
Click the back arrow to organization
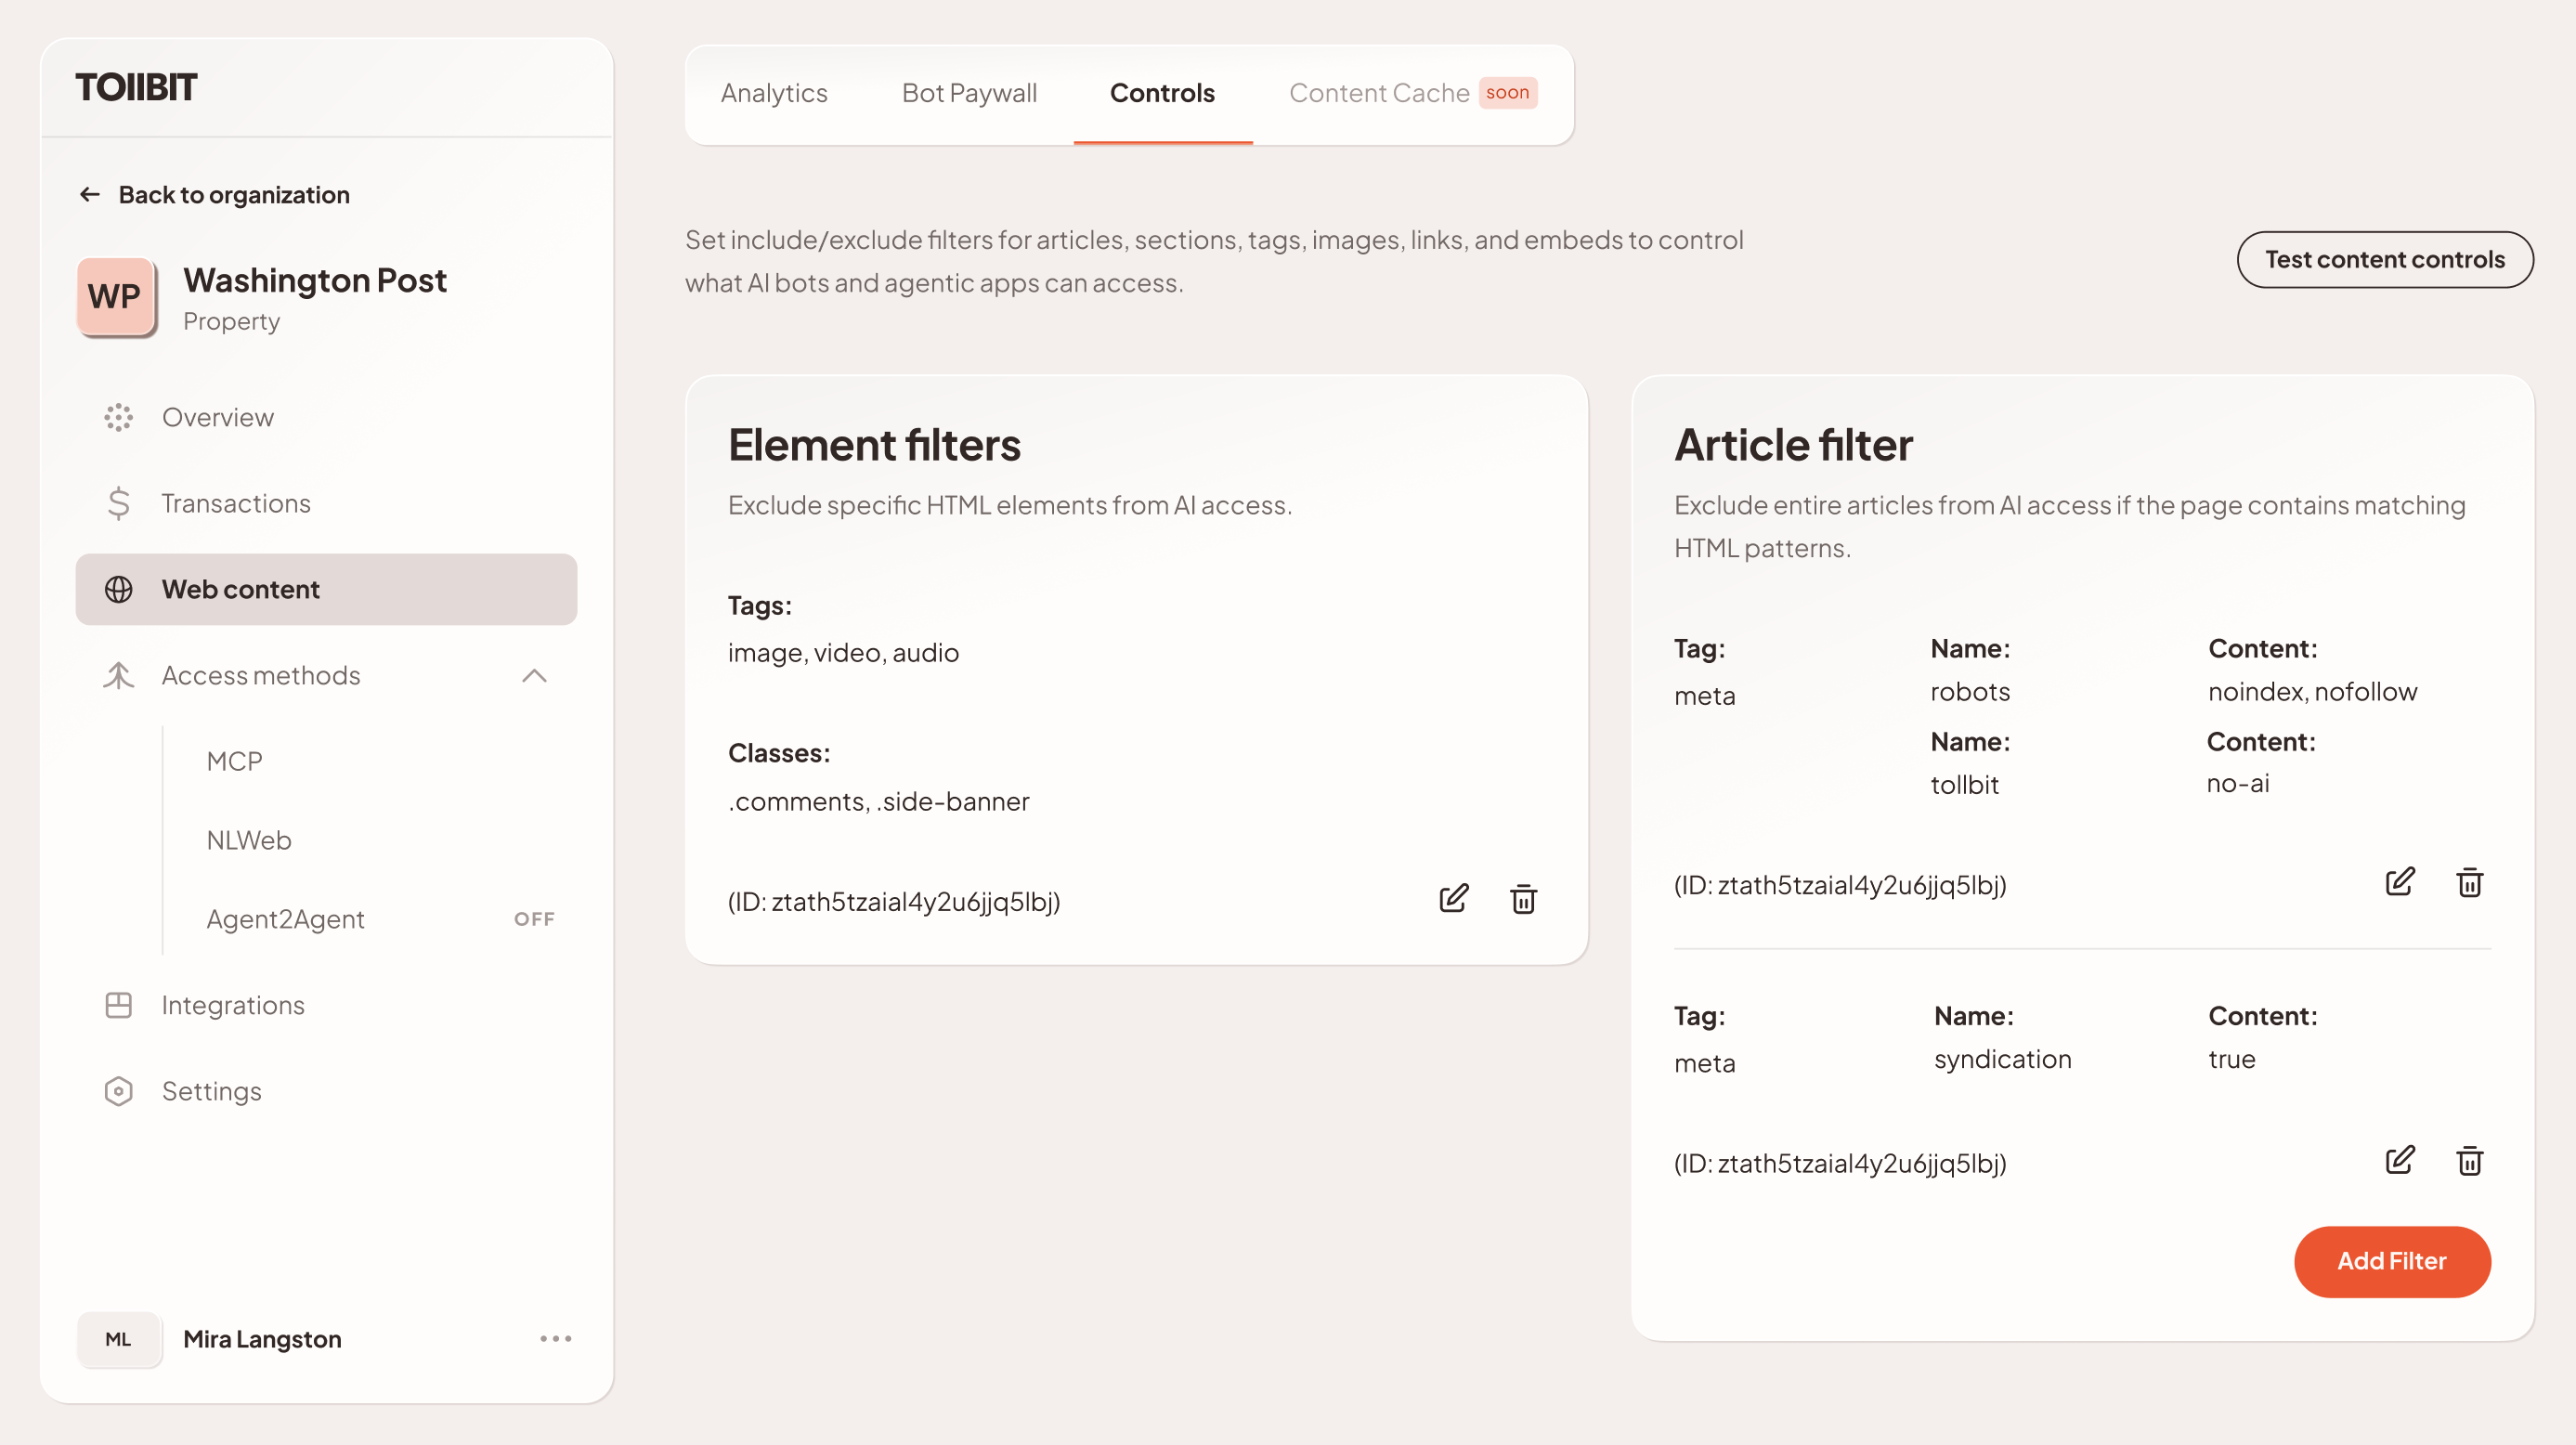89,194
